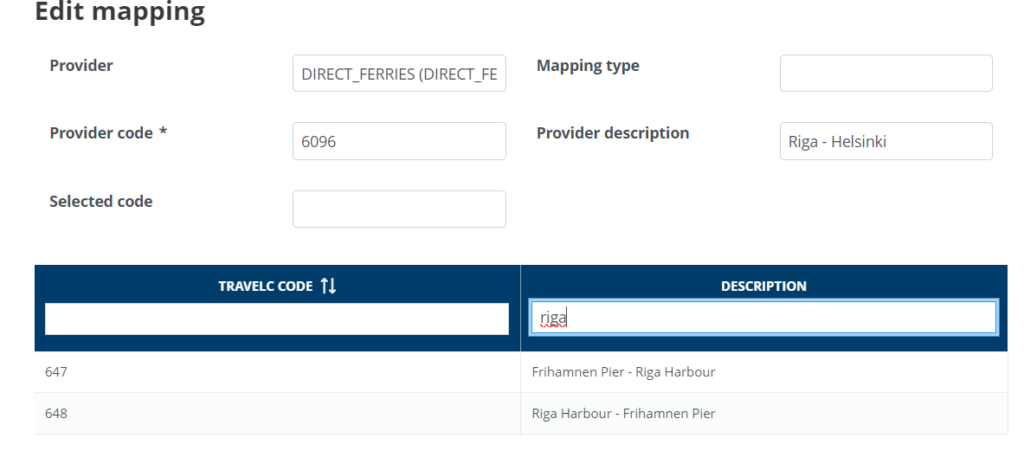Click the Description filter box containing riga
Screen dimensions: 1024x451
click(x=763, y=318)
